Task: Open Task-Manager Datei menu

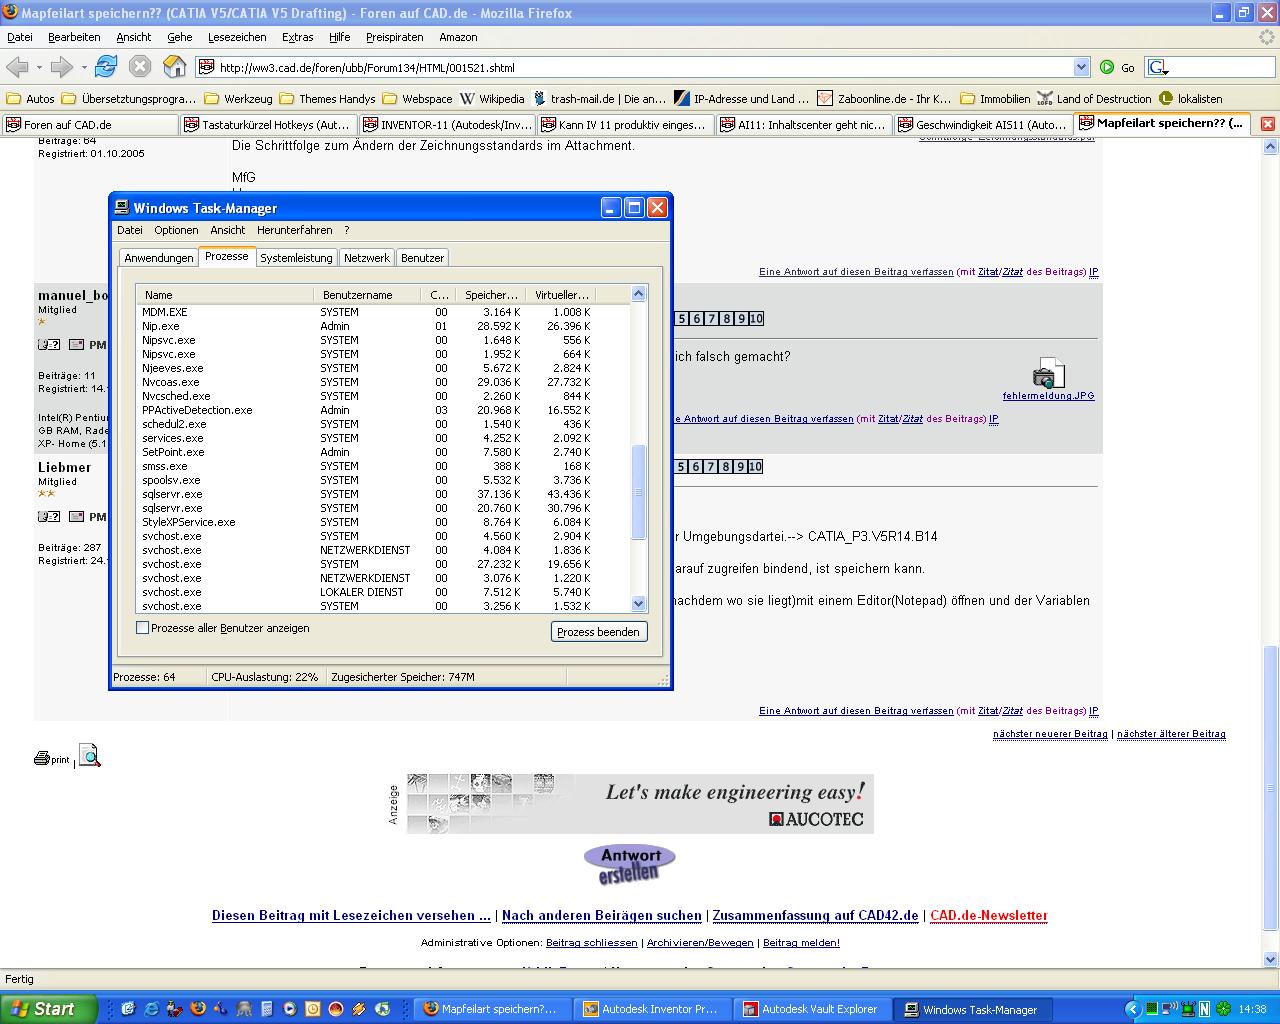Action: pos(130,230)
